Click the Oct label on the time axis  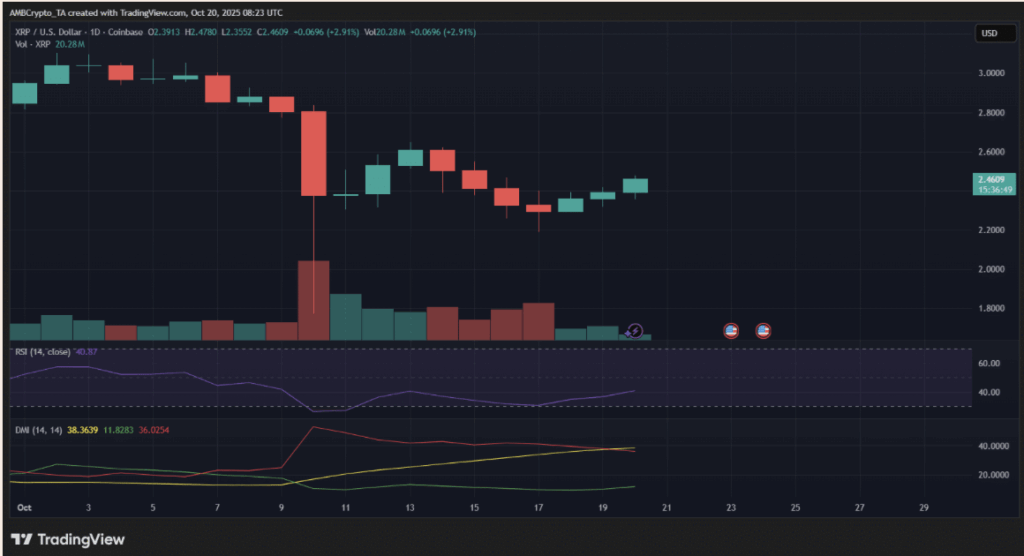[24, 508]
